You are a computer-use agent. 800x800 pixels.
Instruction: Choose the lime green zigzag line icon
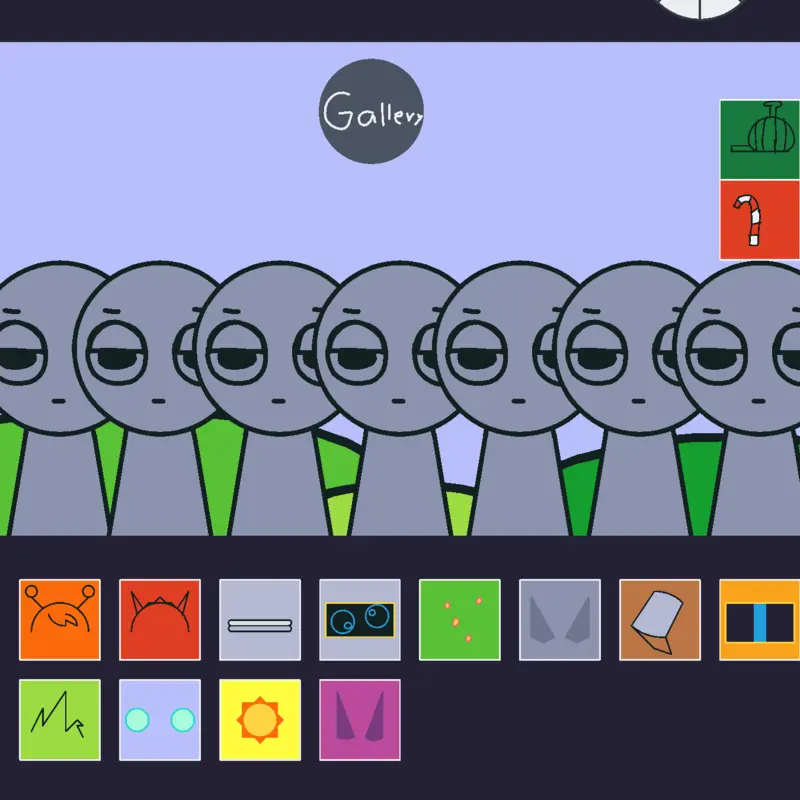[60, 719]
